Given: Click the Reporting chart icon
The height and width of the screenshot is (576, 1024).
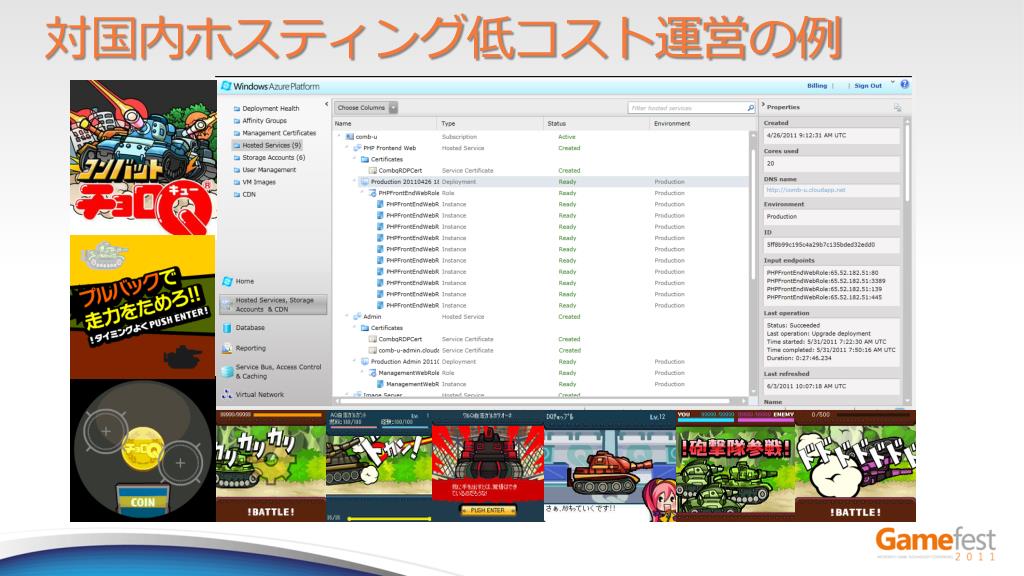Looking at the screenshot, I should [x=227, y=349].
